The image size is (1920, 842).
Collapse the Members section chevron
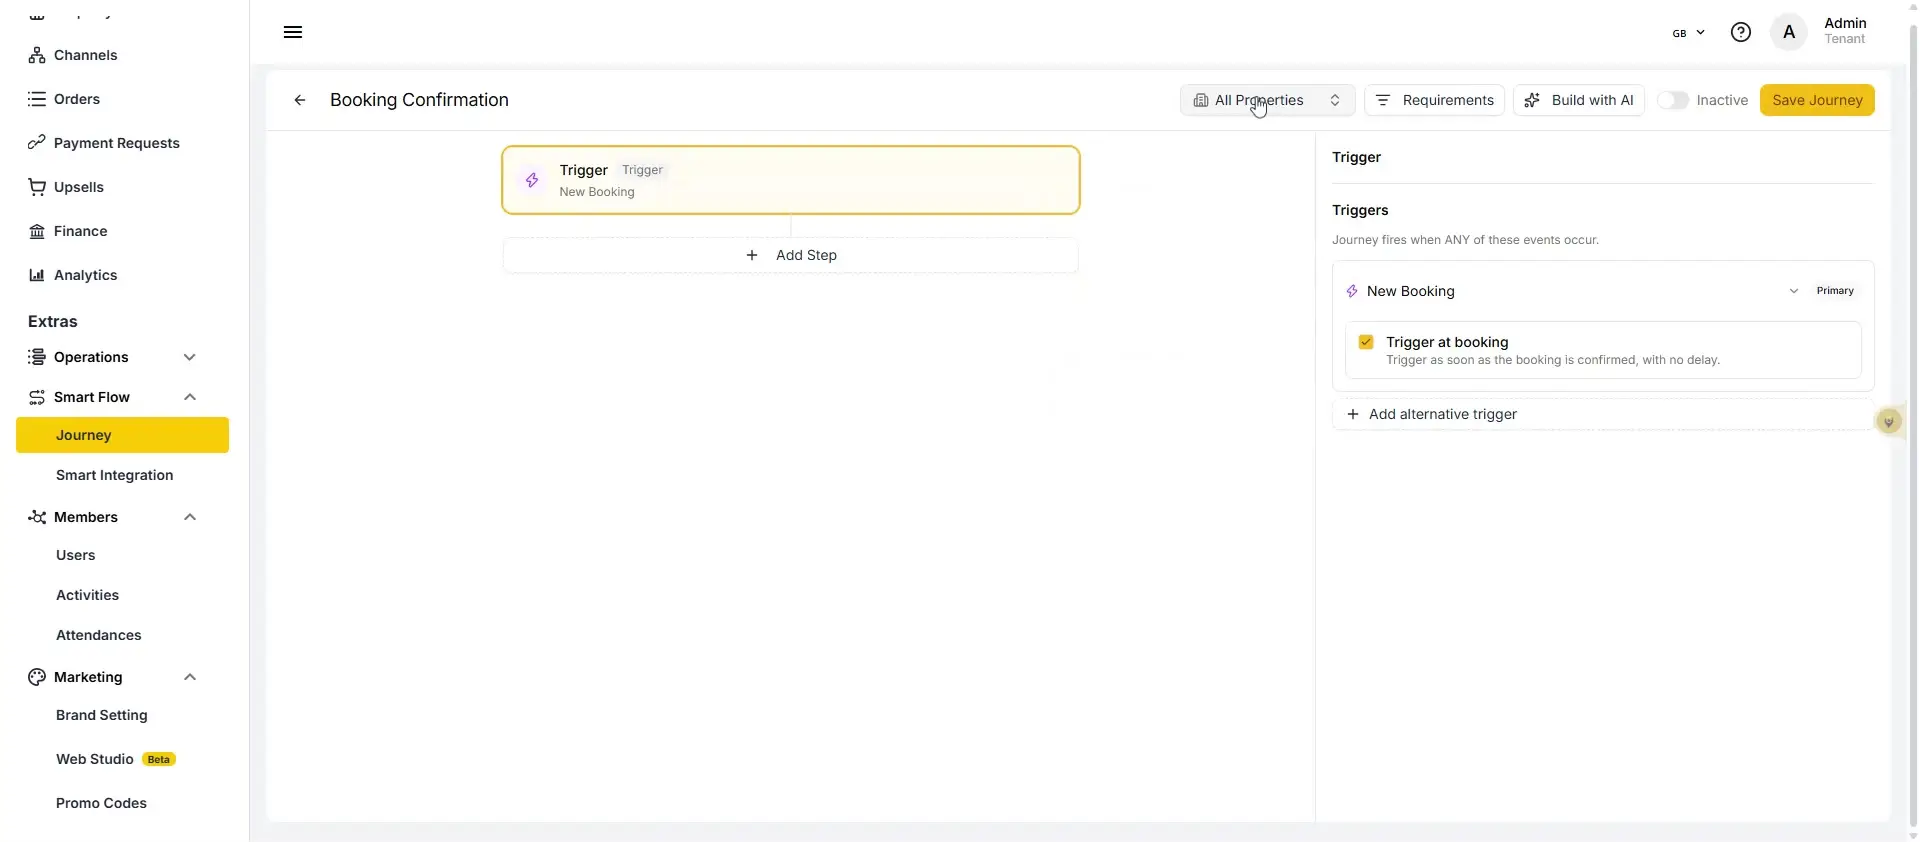coord(189,517)
